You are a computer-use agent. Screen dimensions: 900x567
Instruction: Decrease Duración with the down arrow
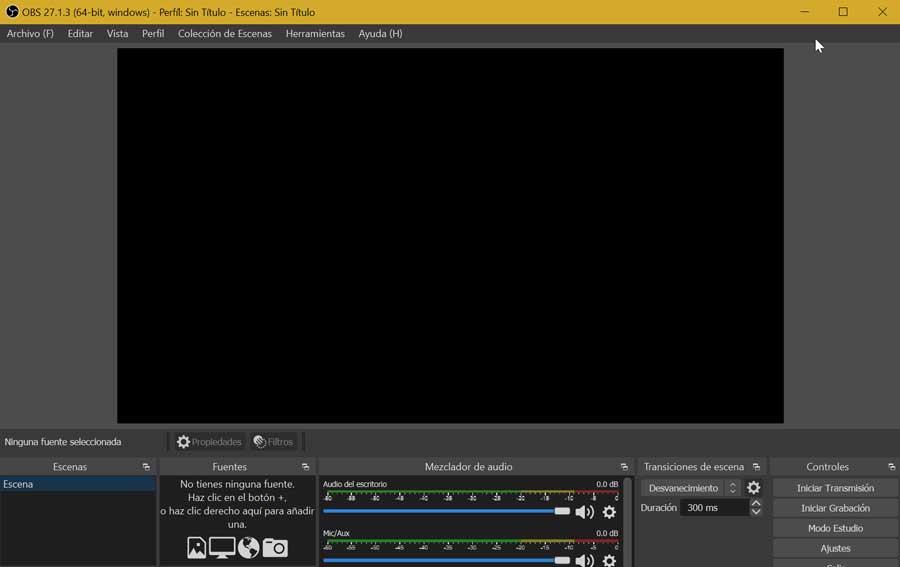click(756, 512)
